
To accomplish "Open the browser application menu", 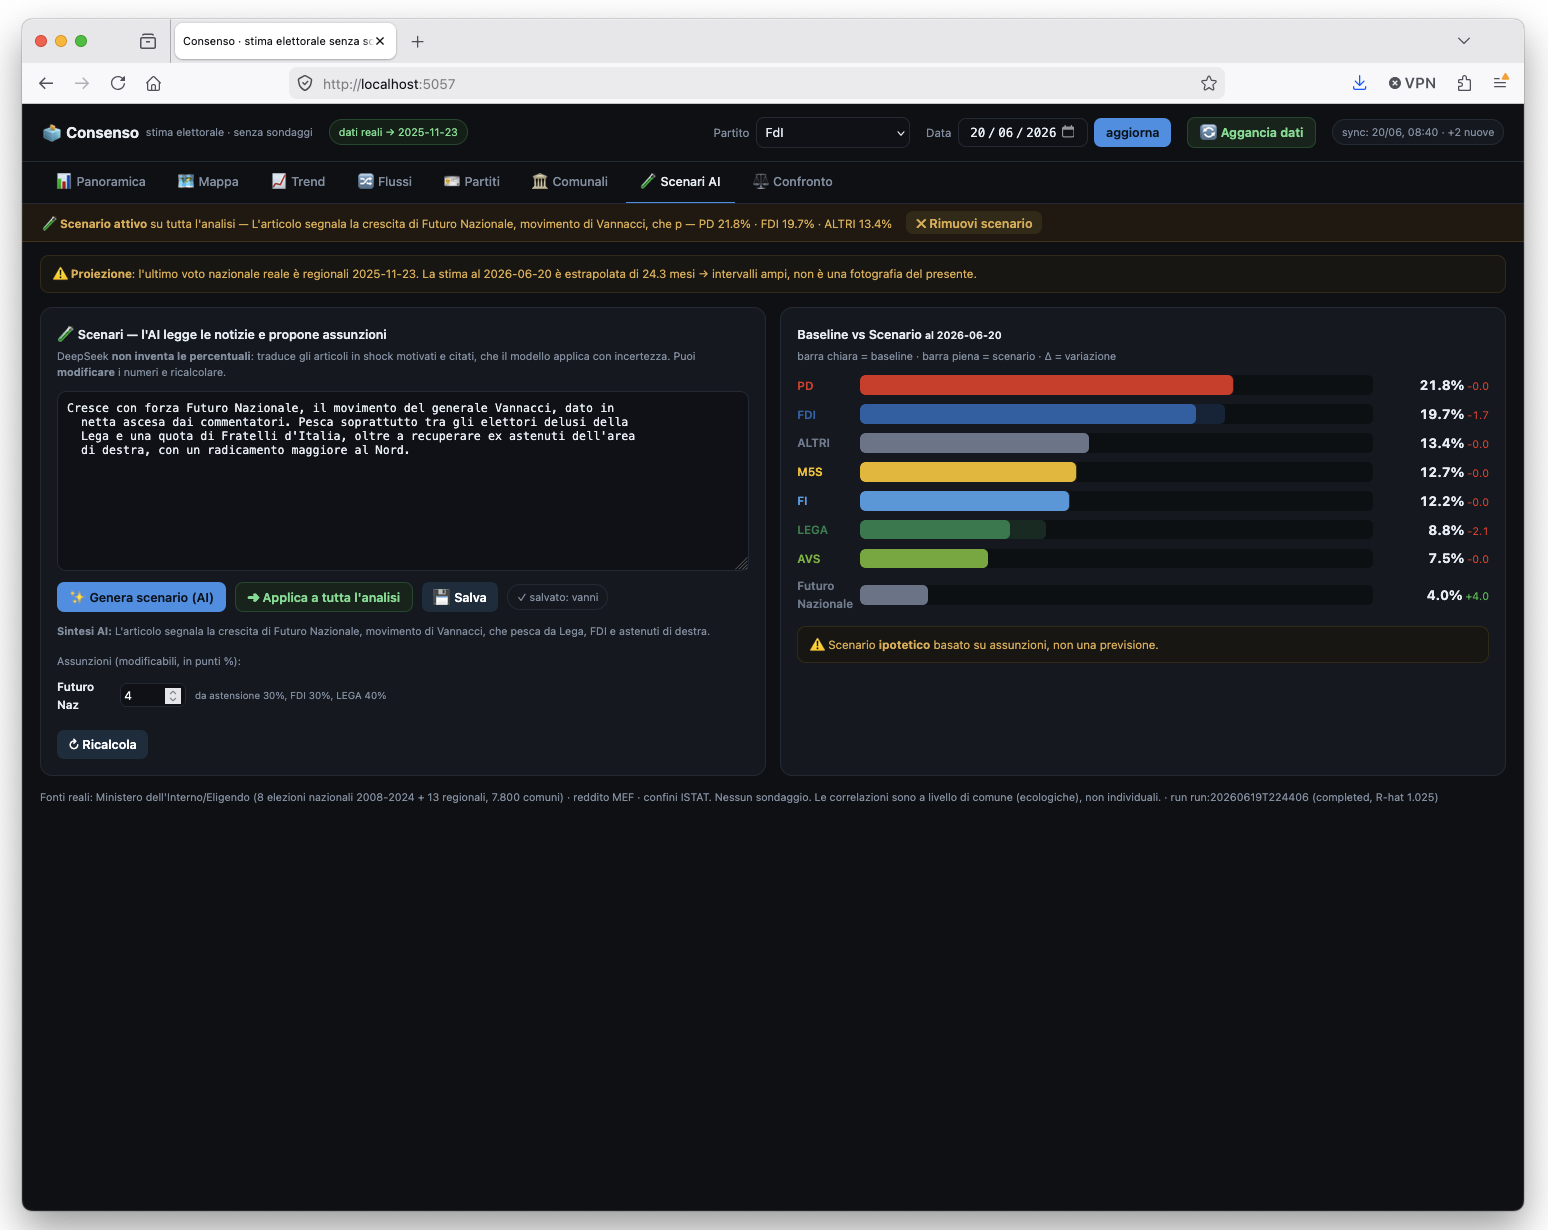I will (x=1500, y=83).
